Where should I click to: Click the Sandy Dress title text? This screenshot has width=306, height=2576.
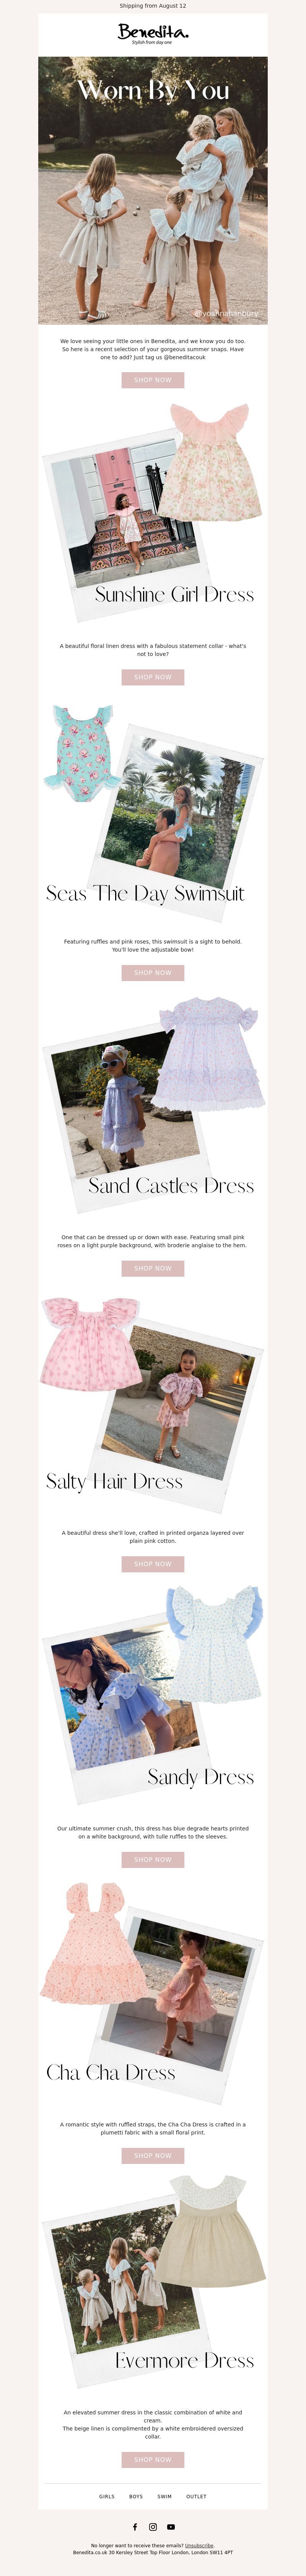(200, 1777)
